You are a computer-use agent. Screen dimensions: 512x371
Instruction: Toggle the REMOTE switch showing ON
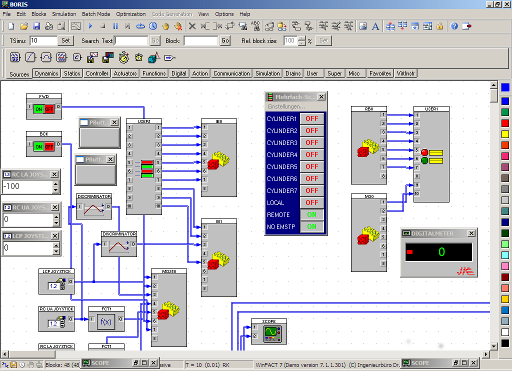pyautogui.click(x=312, y=215)
